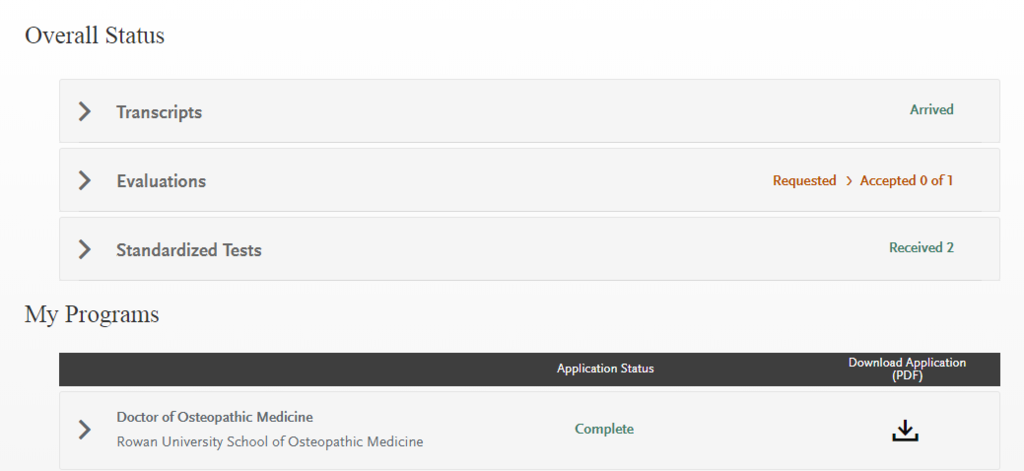Image resolution: width=1024 pixels, height=471 pixels.
Task: Click the Doctor of Osteopathic Medicine title
Action: [x=214, y=417]
